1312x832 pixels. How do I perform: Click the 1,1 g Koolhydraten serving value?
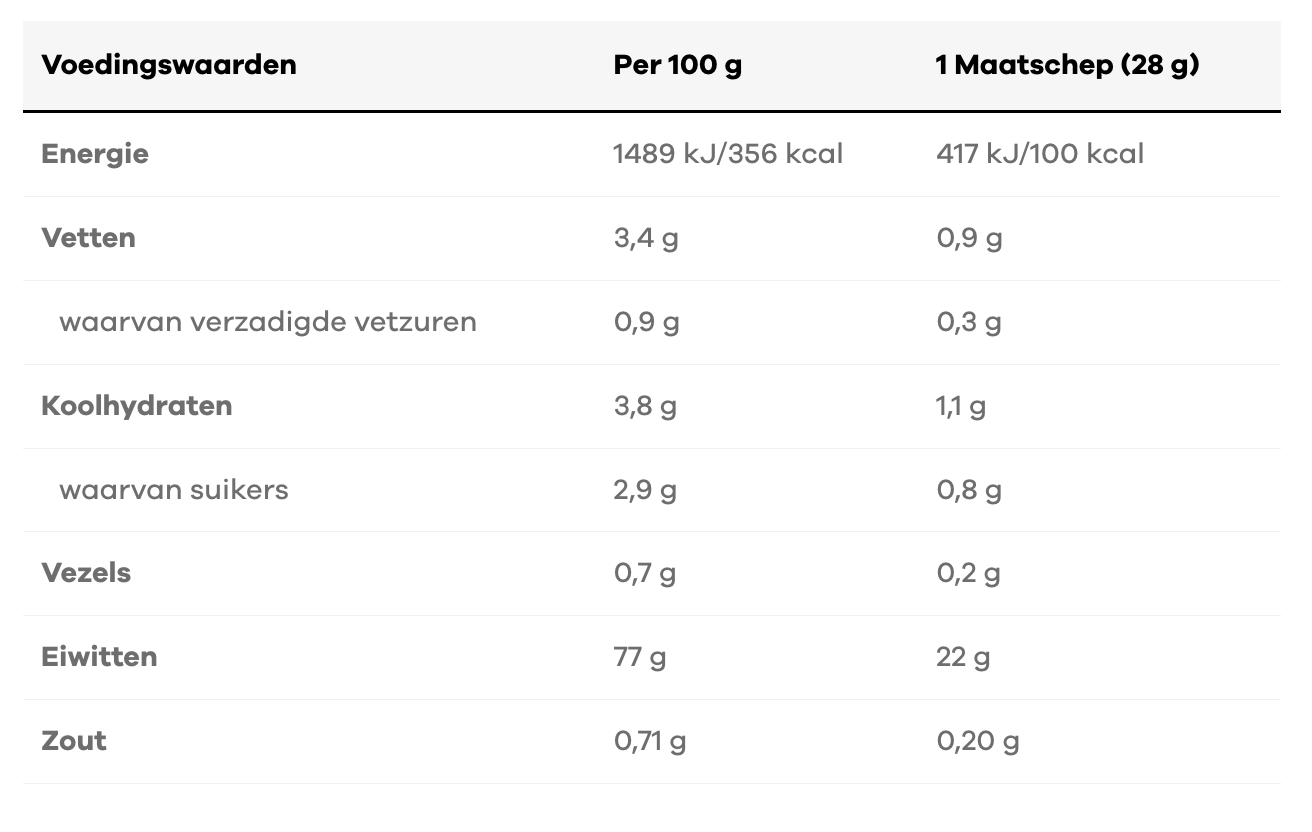(961, 406)
